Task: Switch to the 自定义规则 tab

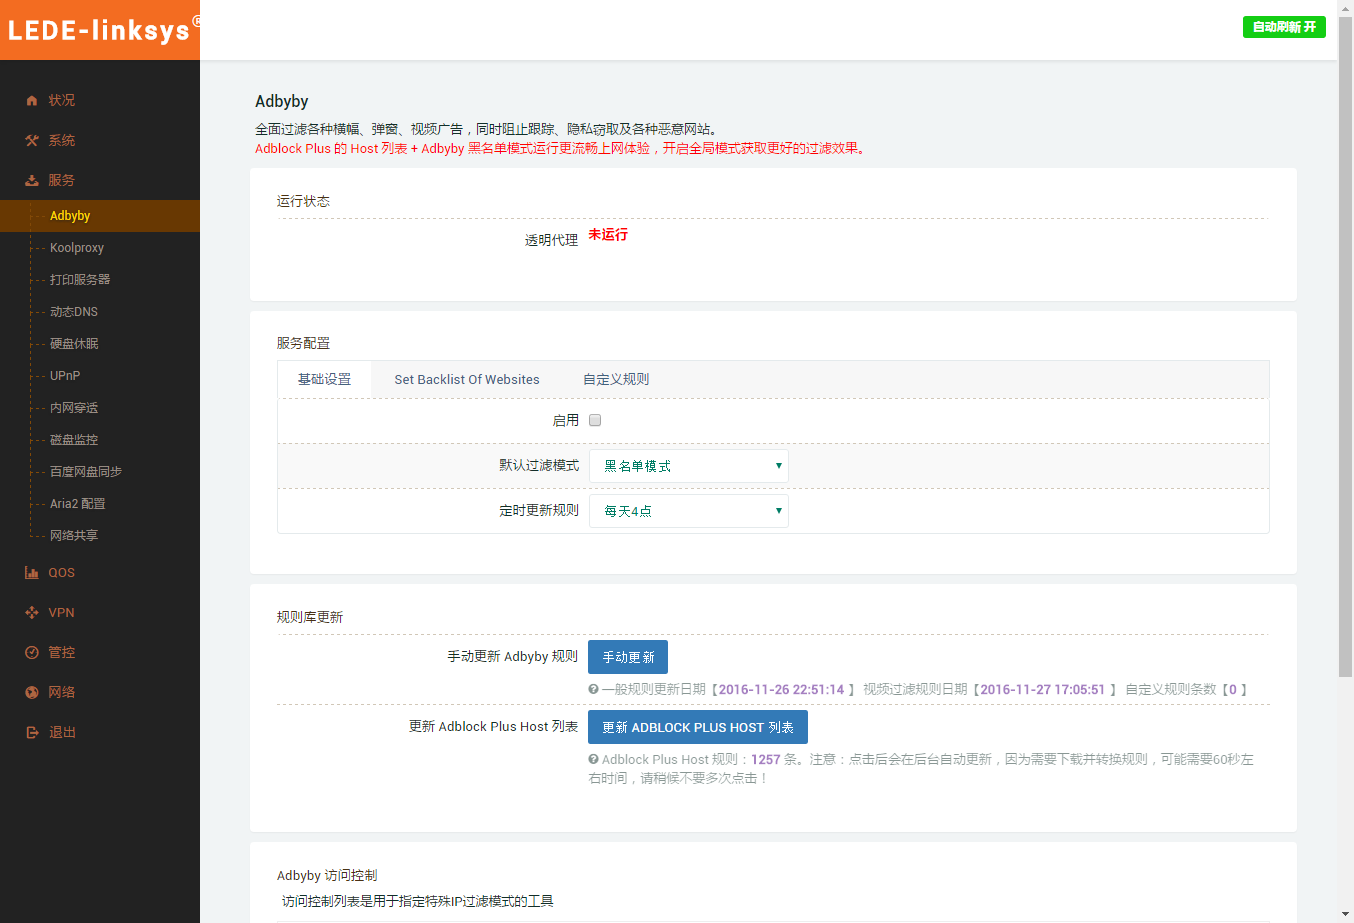Action: (x=616, y=380)
